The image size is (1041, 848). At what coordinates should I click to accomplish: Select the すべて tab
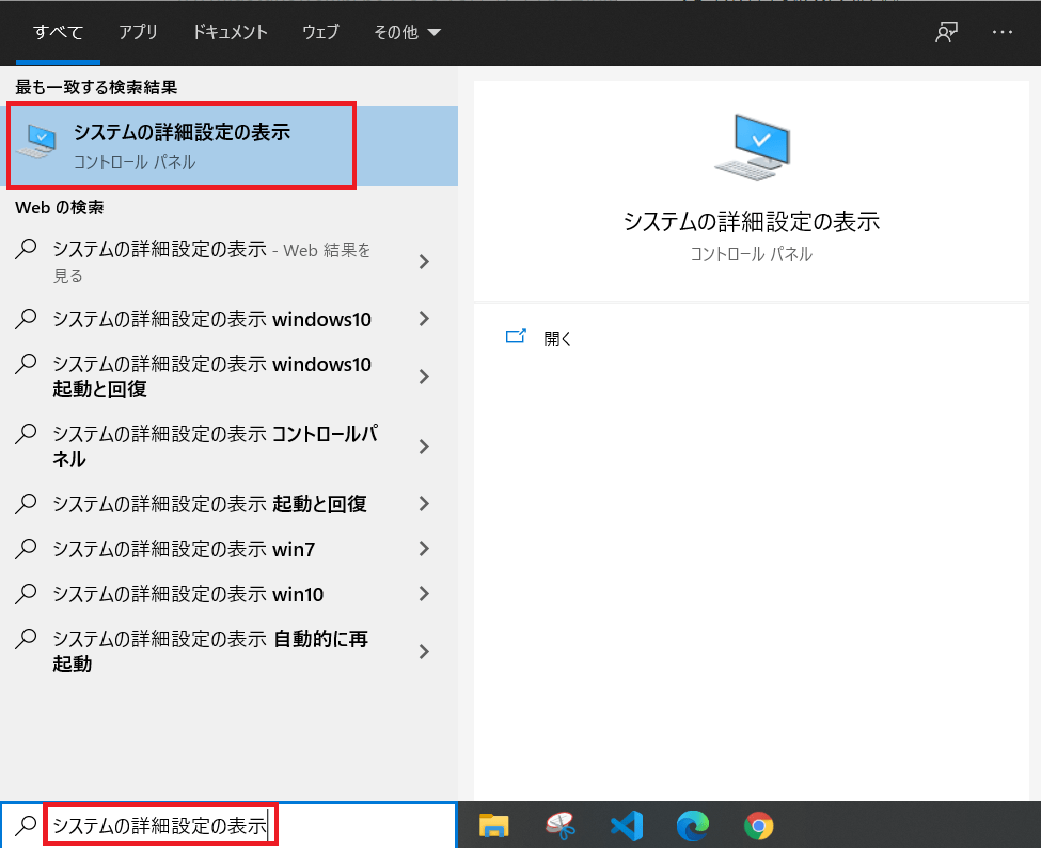coord(58,32)
